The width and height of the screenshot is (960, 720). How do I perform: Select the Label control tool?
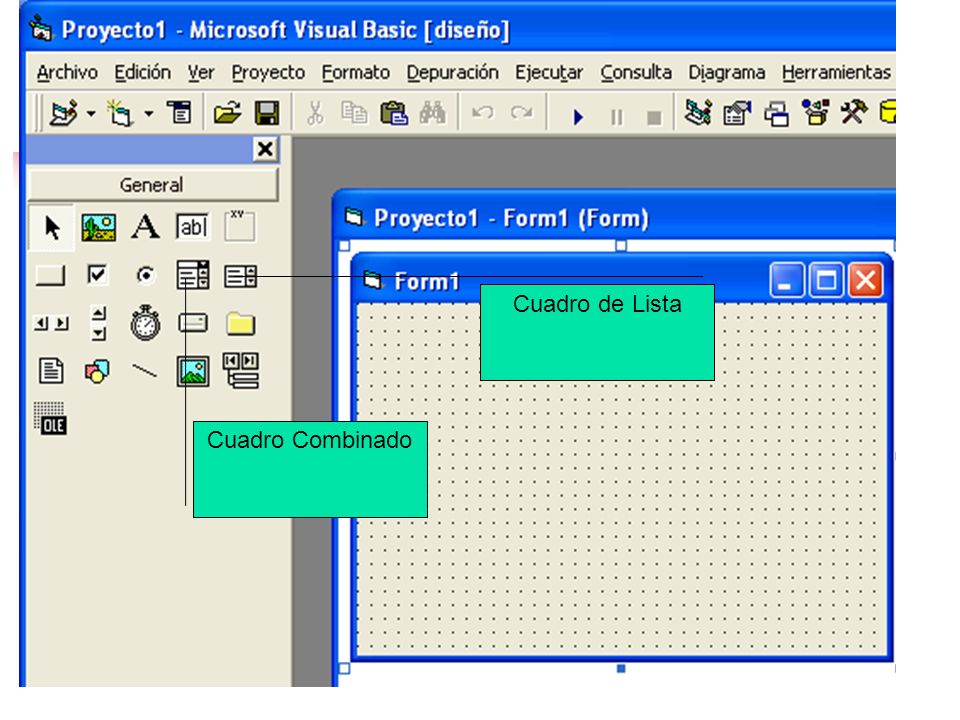tap(145, 227)
